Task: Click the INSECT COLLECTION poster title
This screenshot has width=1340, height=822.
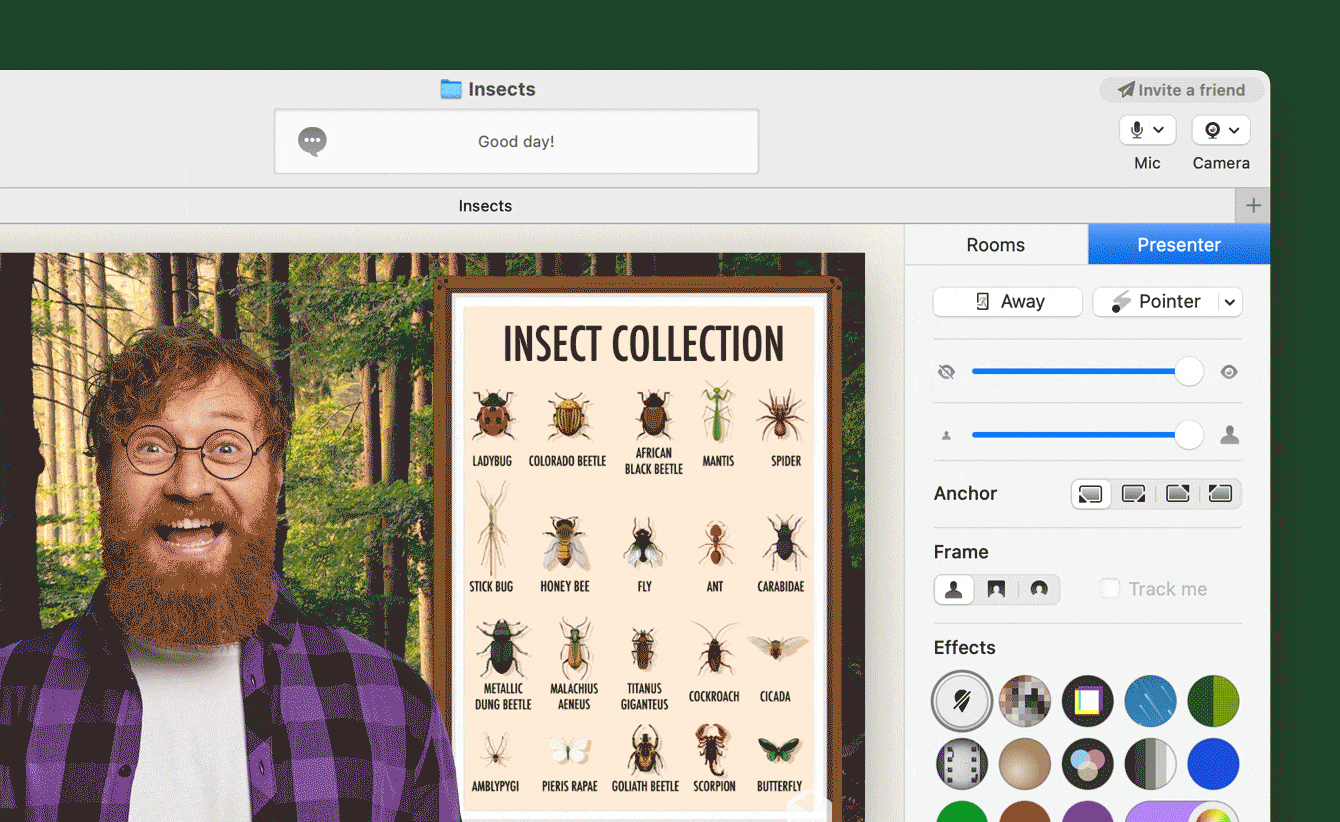Action: coord(643,344)
